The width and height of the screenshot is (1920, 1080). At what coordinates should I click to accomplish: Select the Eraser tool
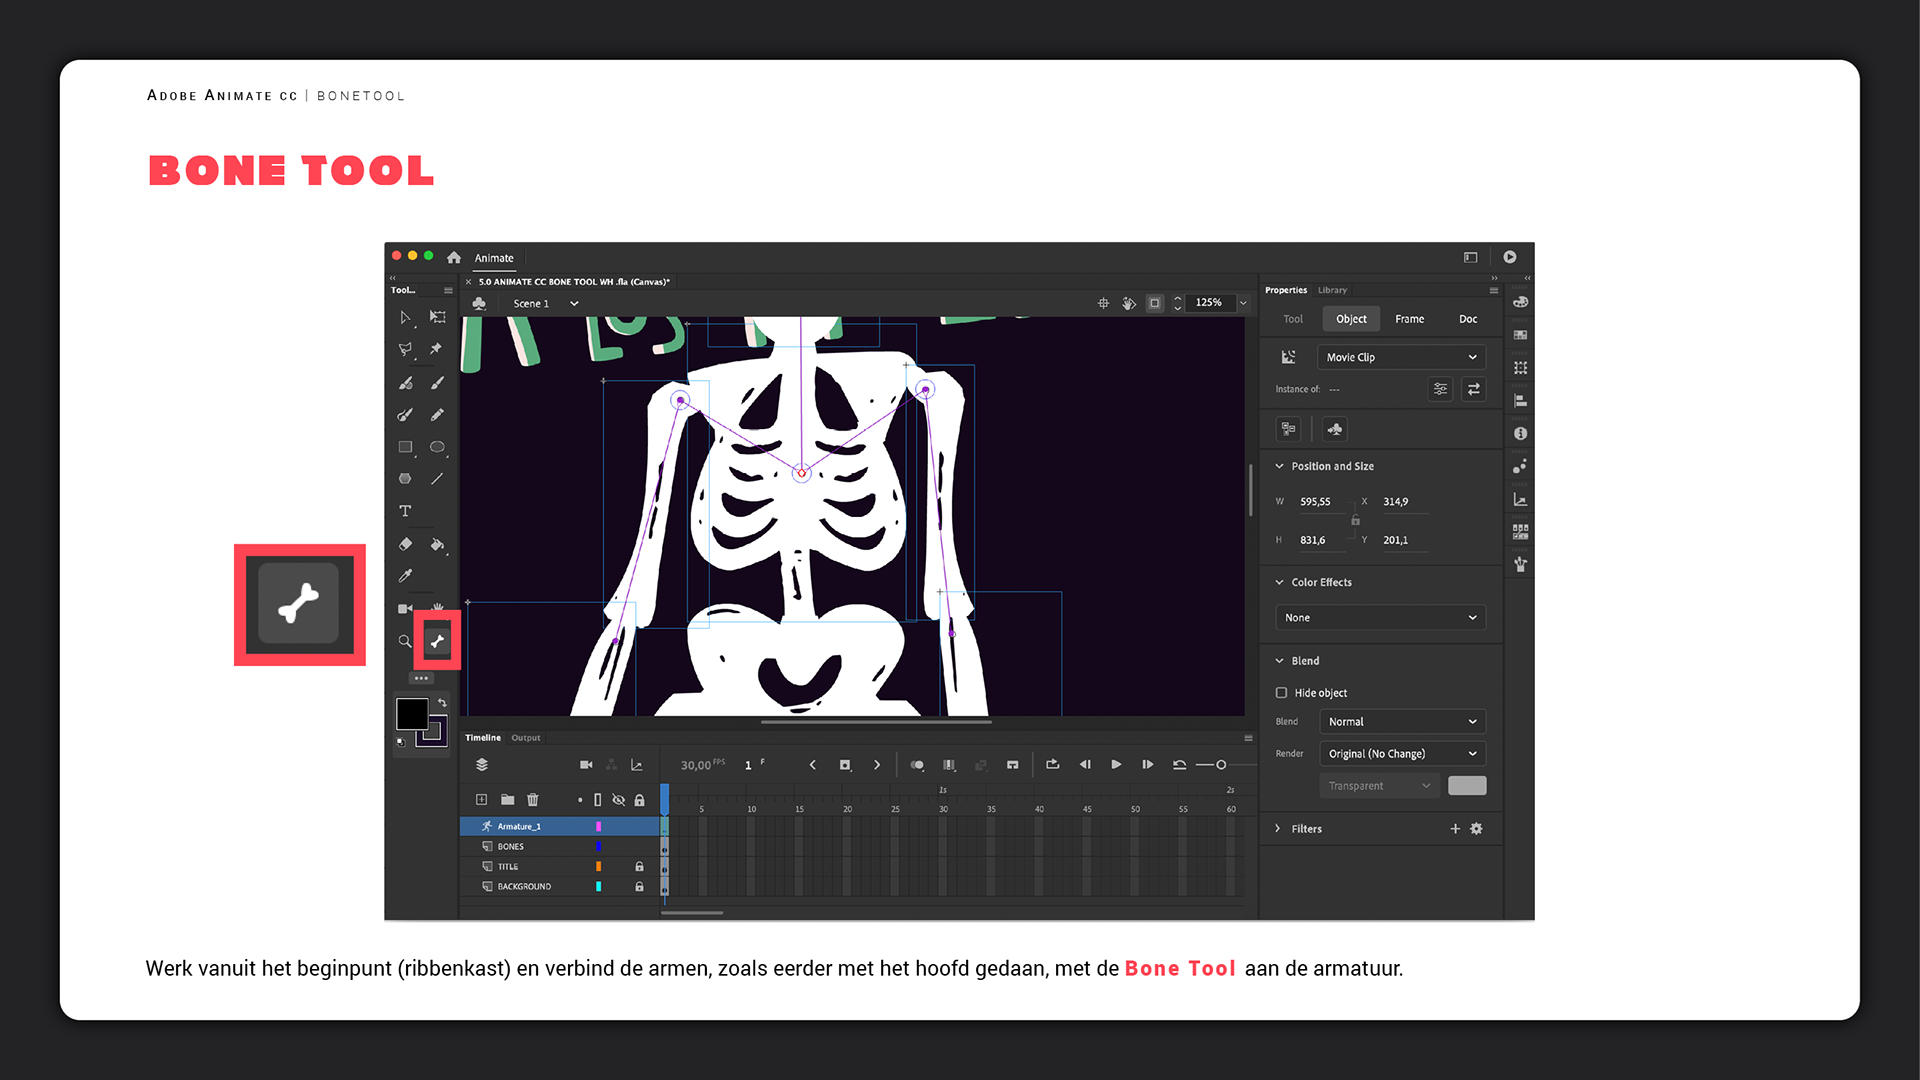tap(405, 544)
